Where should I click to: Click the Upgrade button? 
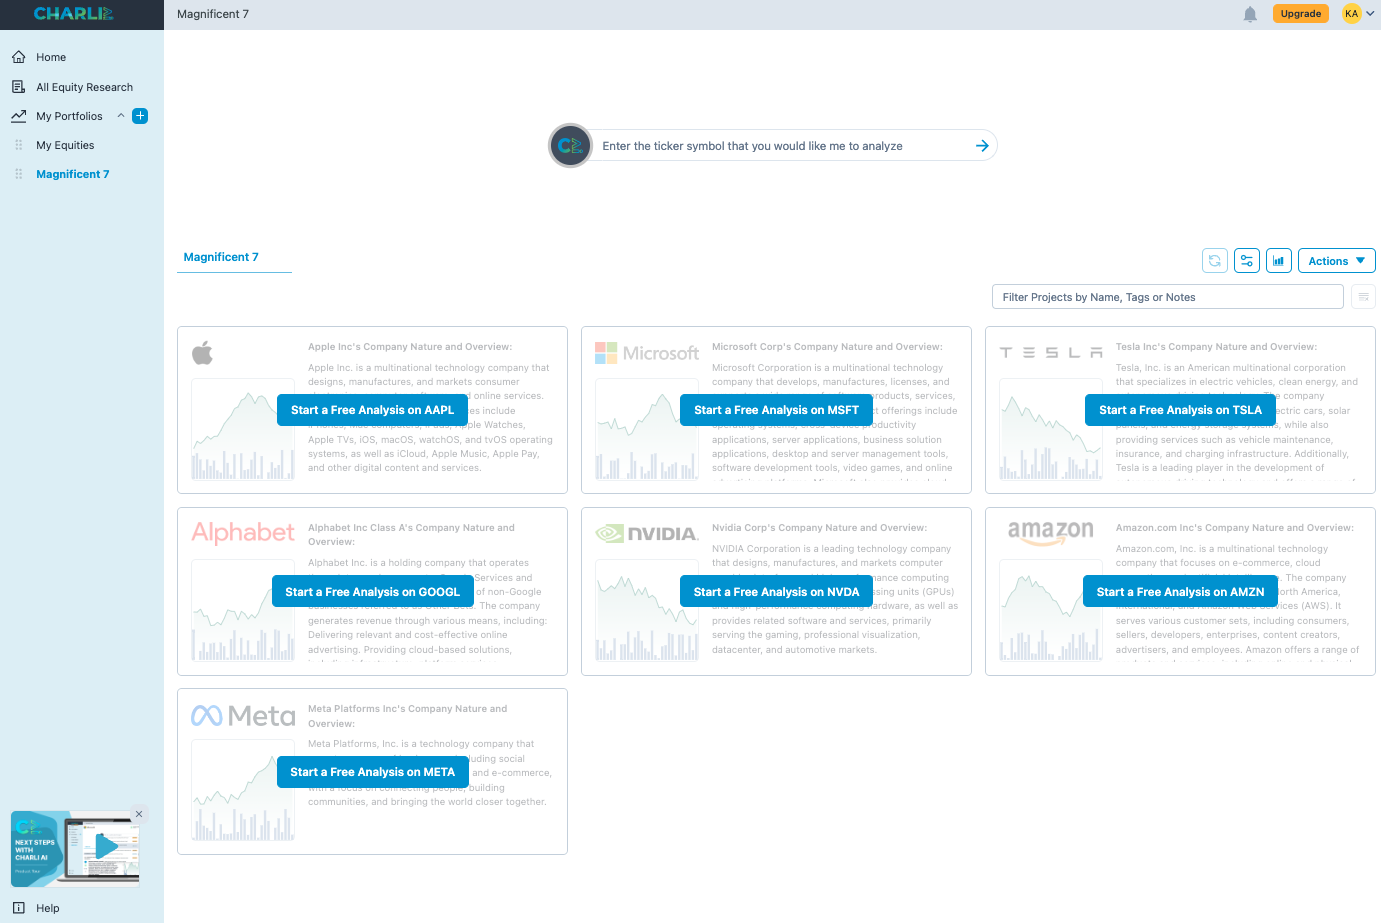point(1301,14)
